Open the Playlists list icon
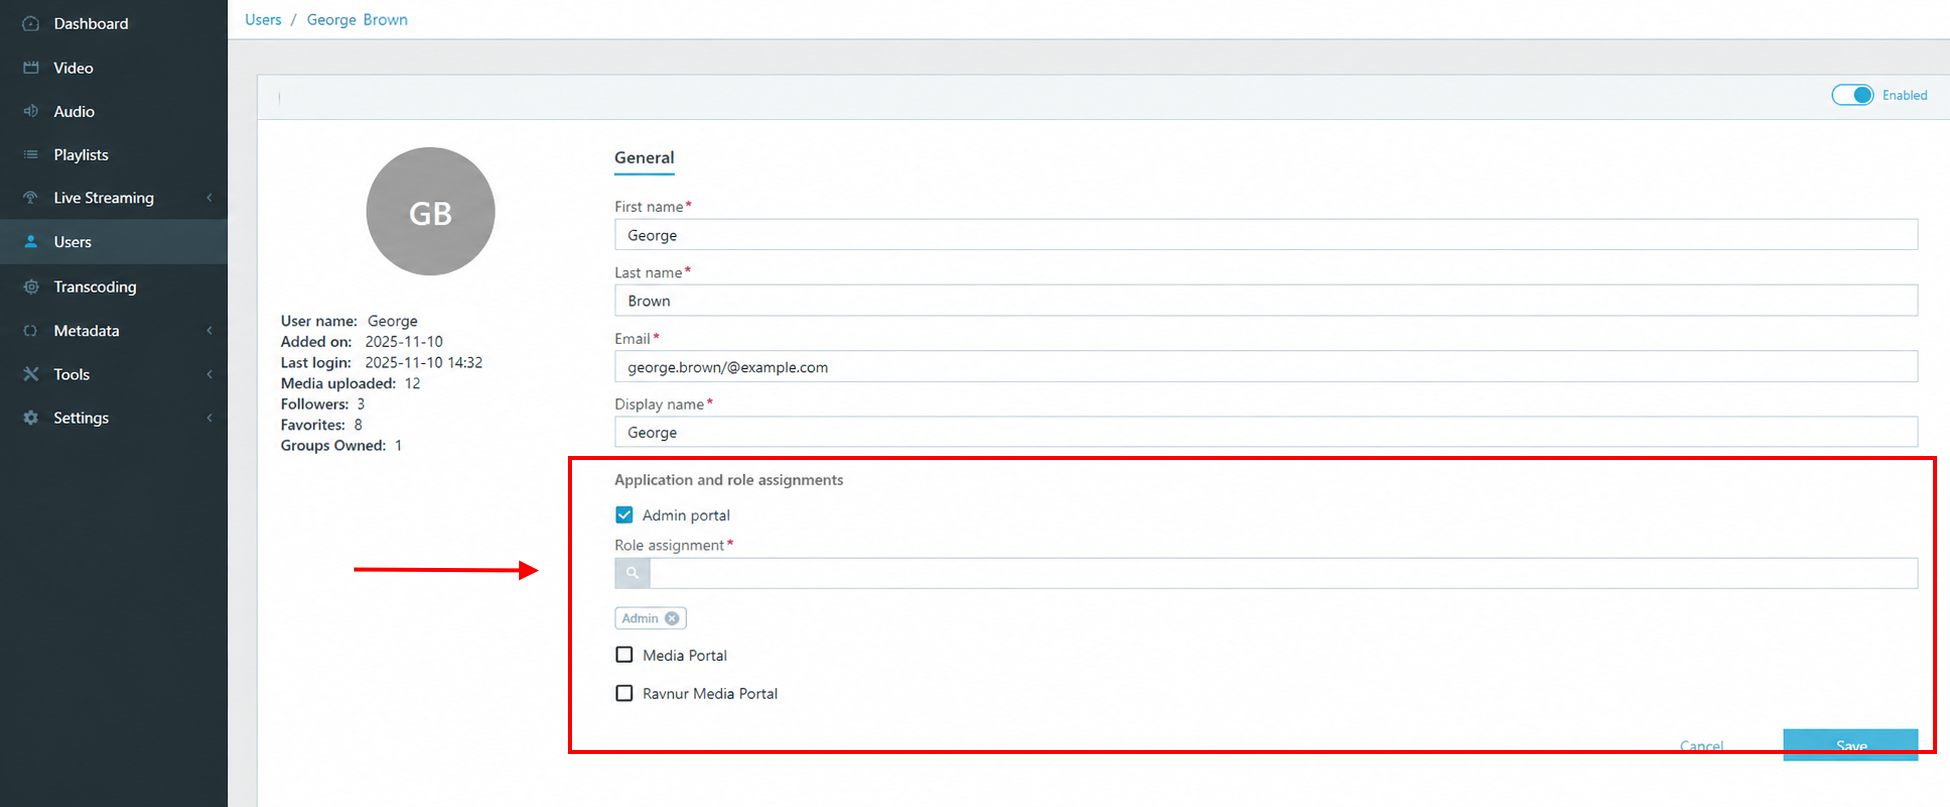The width and height of the screenshot is (1950, 807). [x=31, y=154]
